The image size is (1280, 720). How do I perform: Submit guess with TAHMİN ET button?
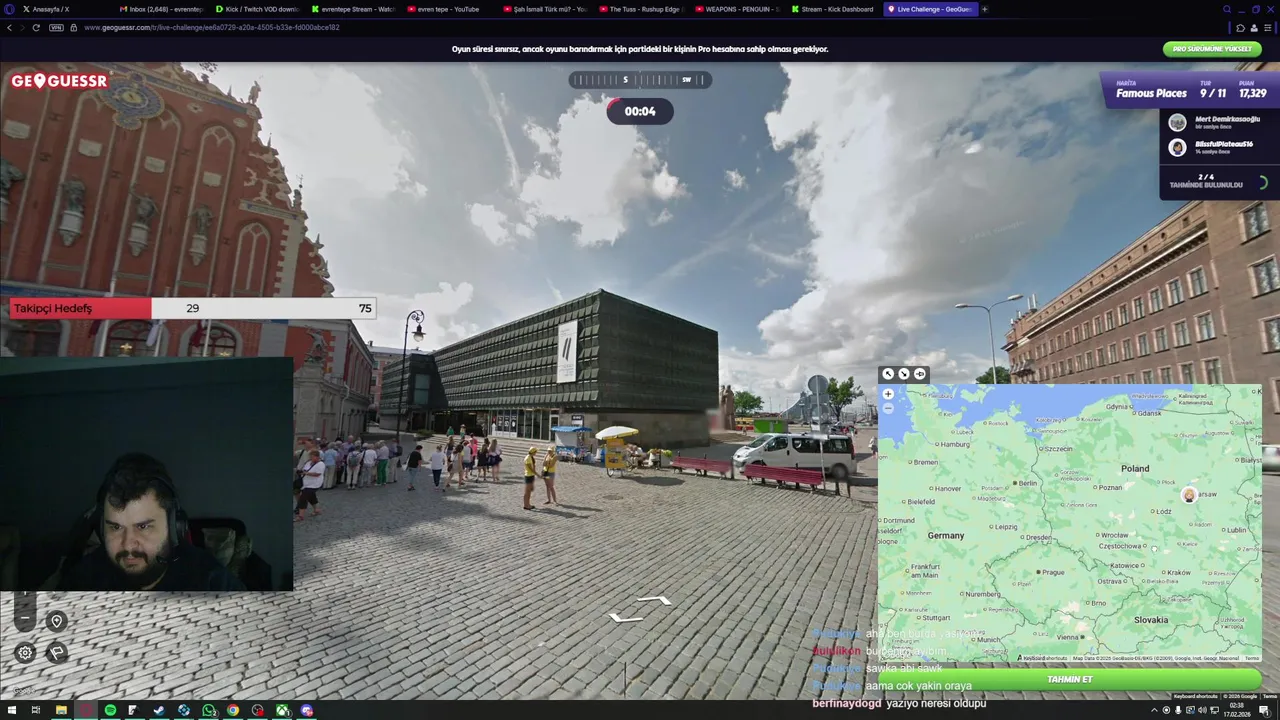pyautogui.click(x=1069, y=679)
